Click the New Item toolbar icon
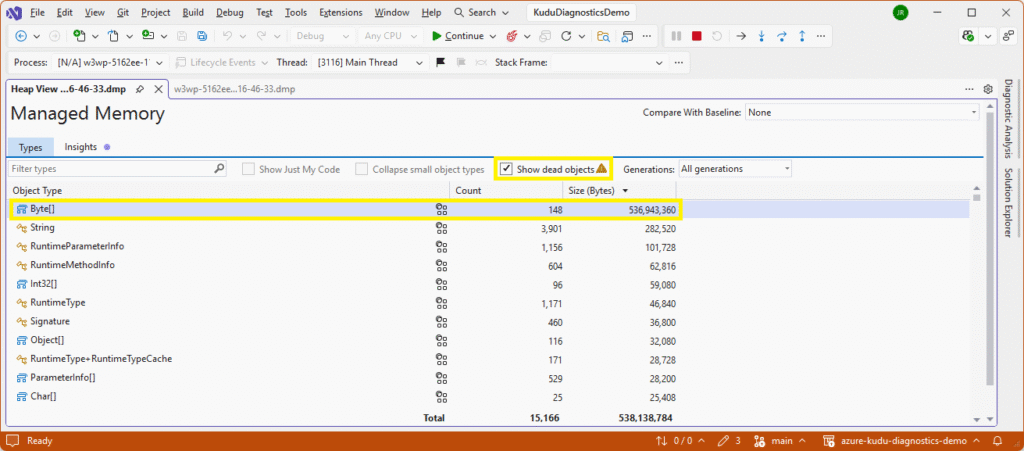This screenshot has width=1024, height=451. point(80,37)
